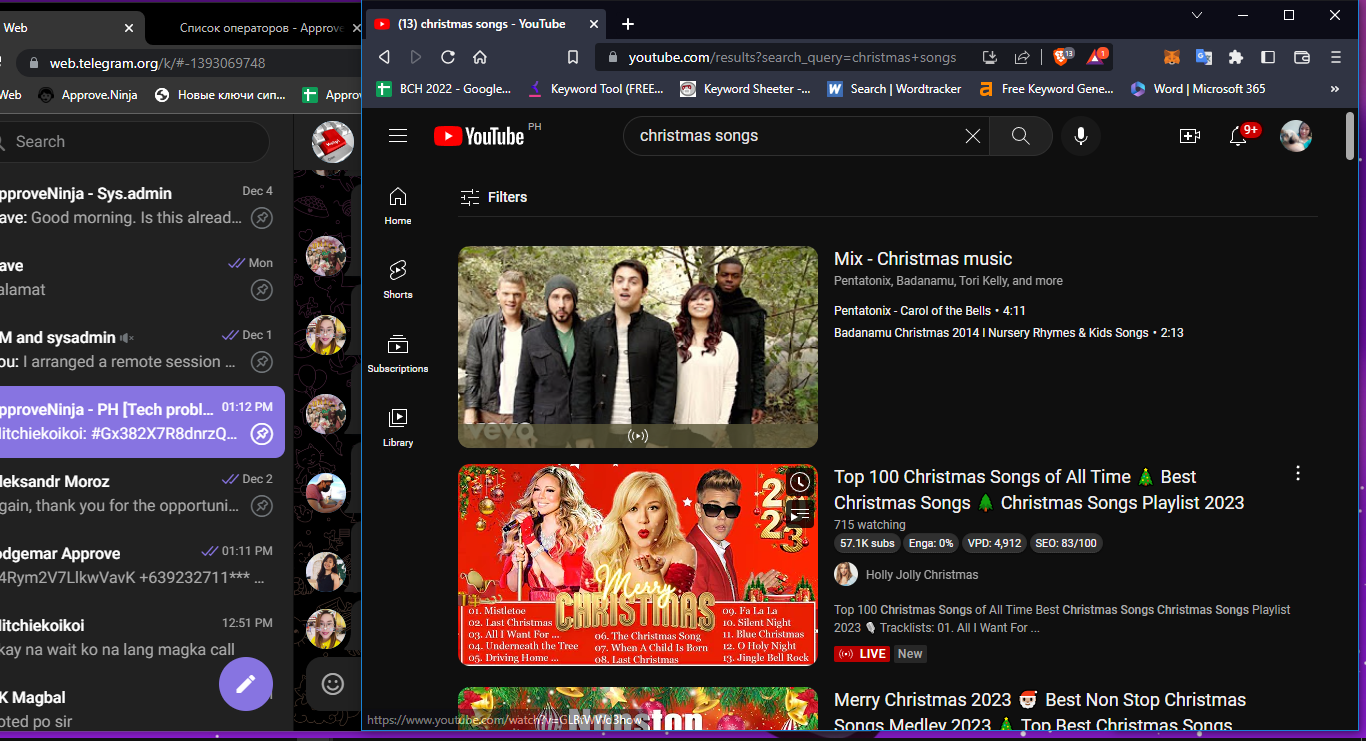Image resolution: width=1366 pixels, height=741 pixels.
Task: Open the Rodgemar Approve chat
Action: pyautogui.click(x=142, y=565)
